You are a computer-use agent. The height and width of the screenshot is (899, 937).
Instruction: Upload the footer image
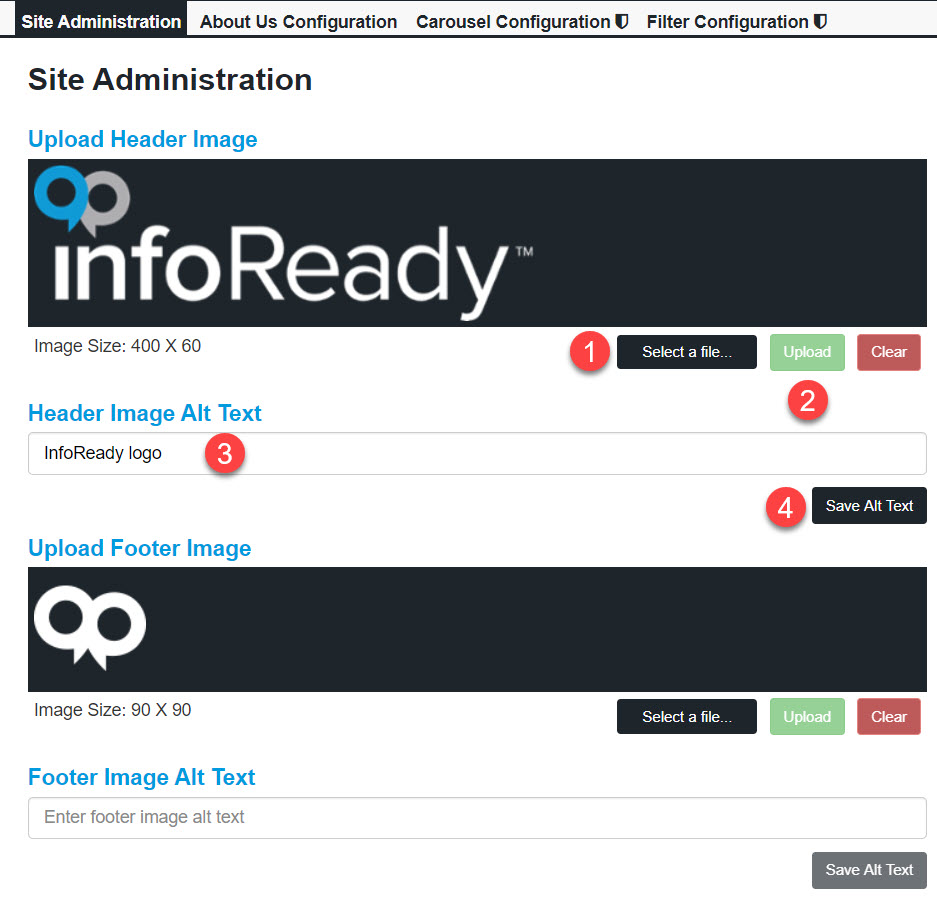pos(807,717)
